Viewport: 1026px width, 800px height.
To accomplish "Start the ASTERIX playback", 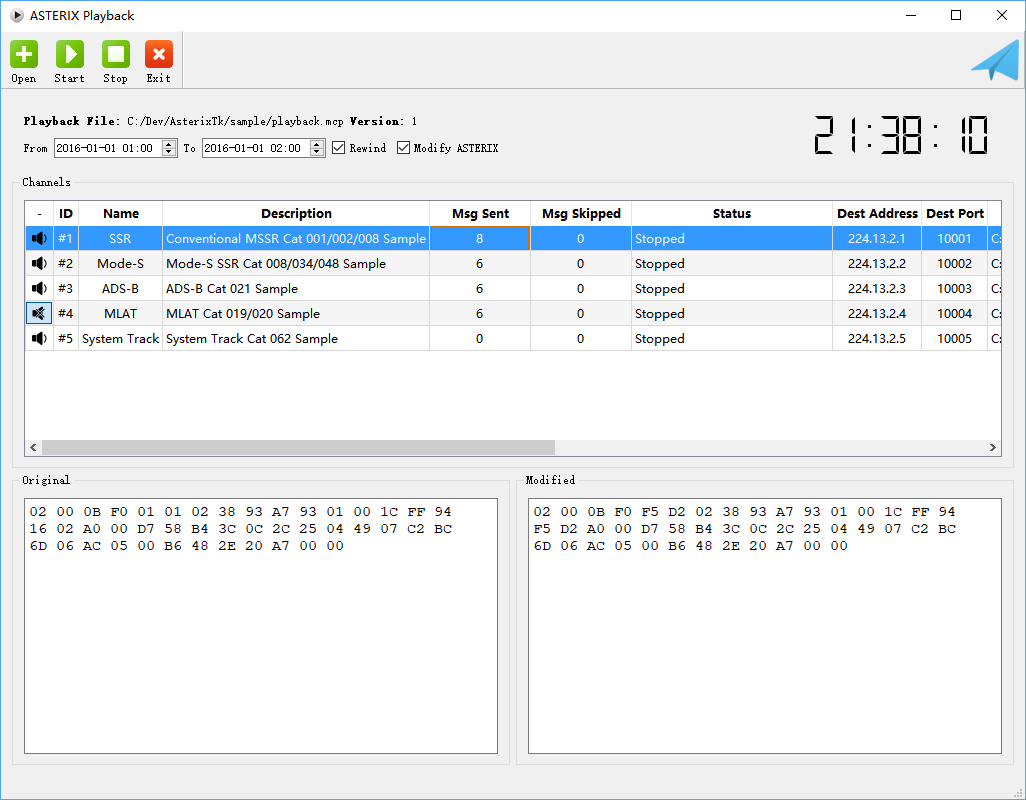I will [69, 61].
